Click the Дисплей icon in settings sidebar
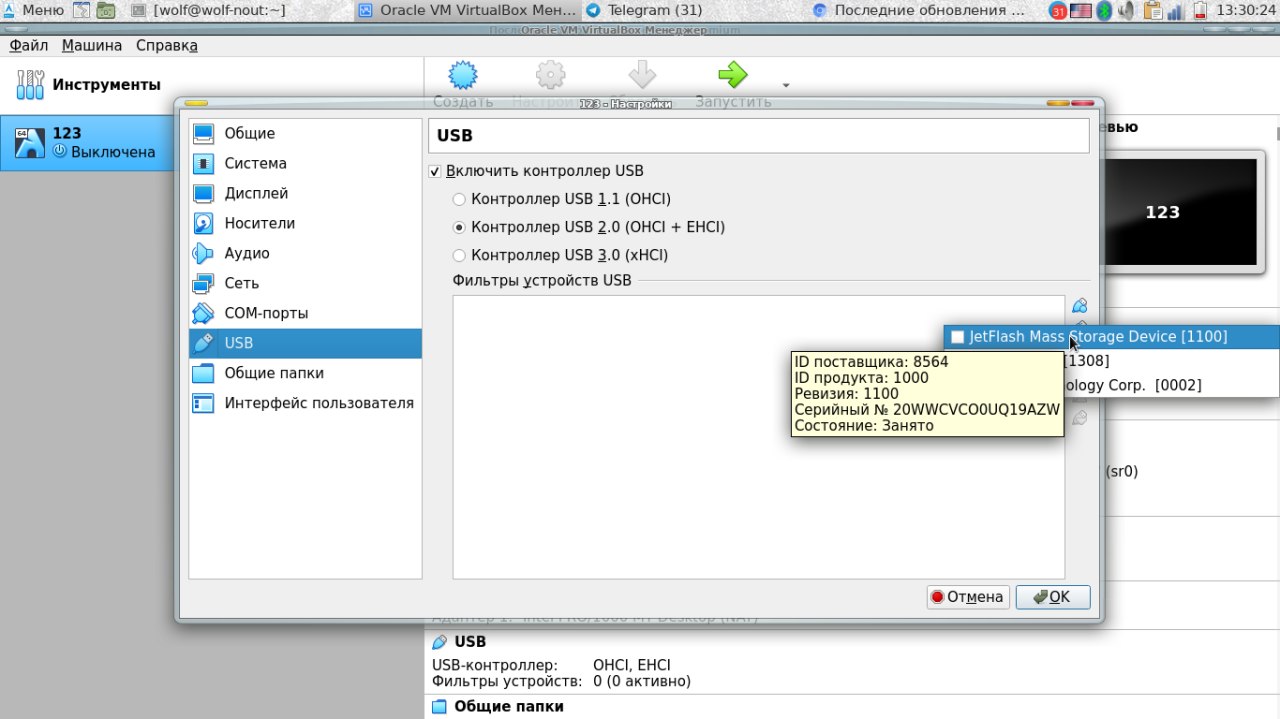Viewport: 1280px width, 719px height. [203, 193]
